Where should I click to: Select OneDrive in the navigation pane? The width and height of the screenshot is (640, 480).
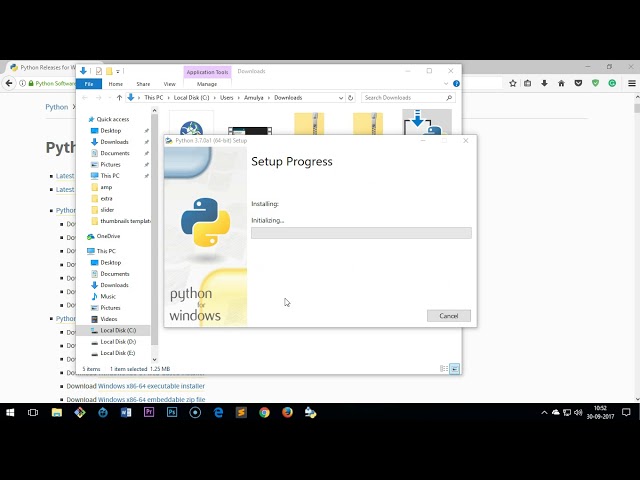(108, 236)
